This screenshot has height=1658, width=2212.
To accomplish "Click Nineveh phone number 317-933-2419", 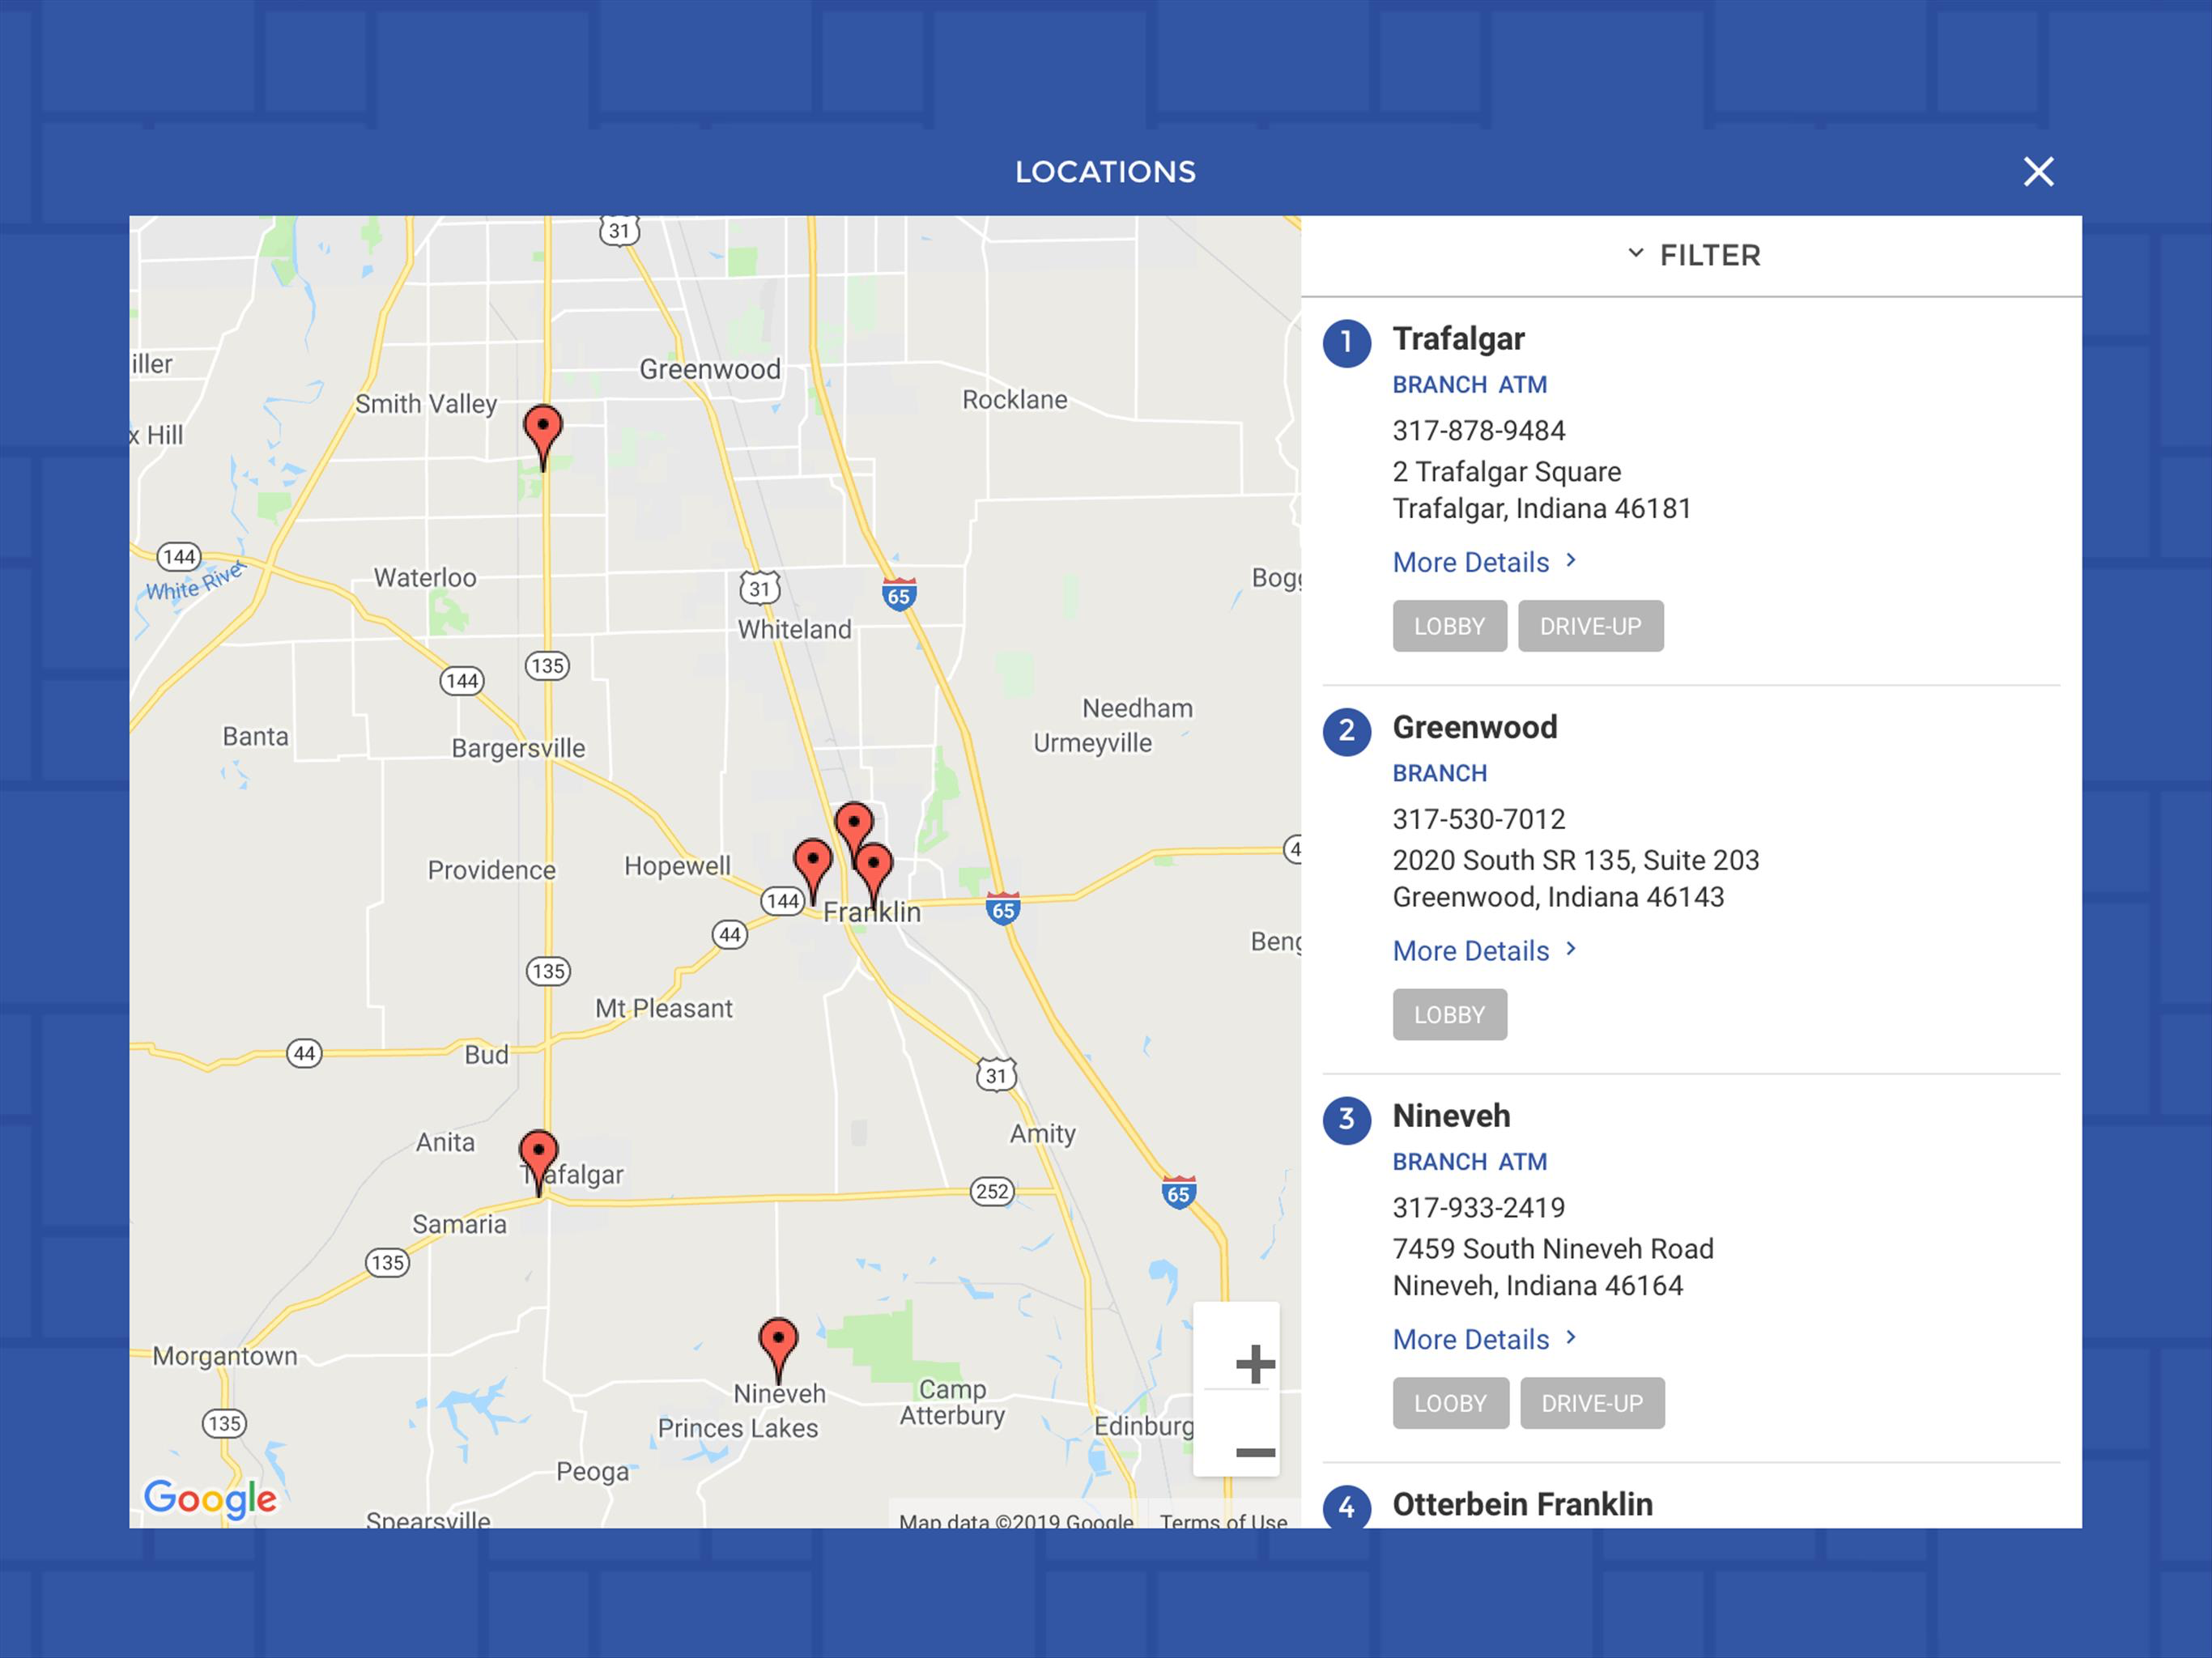I will [x=1479, y=1208].
